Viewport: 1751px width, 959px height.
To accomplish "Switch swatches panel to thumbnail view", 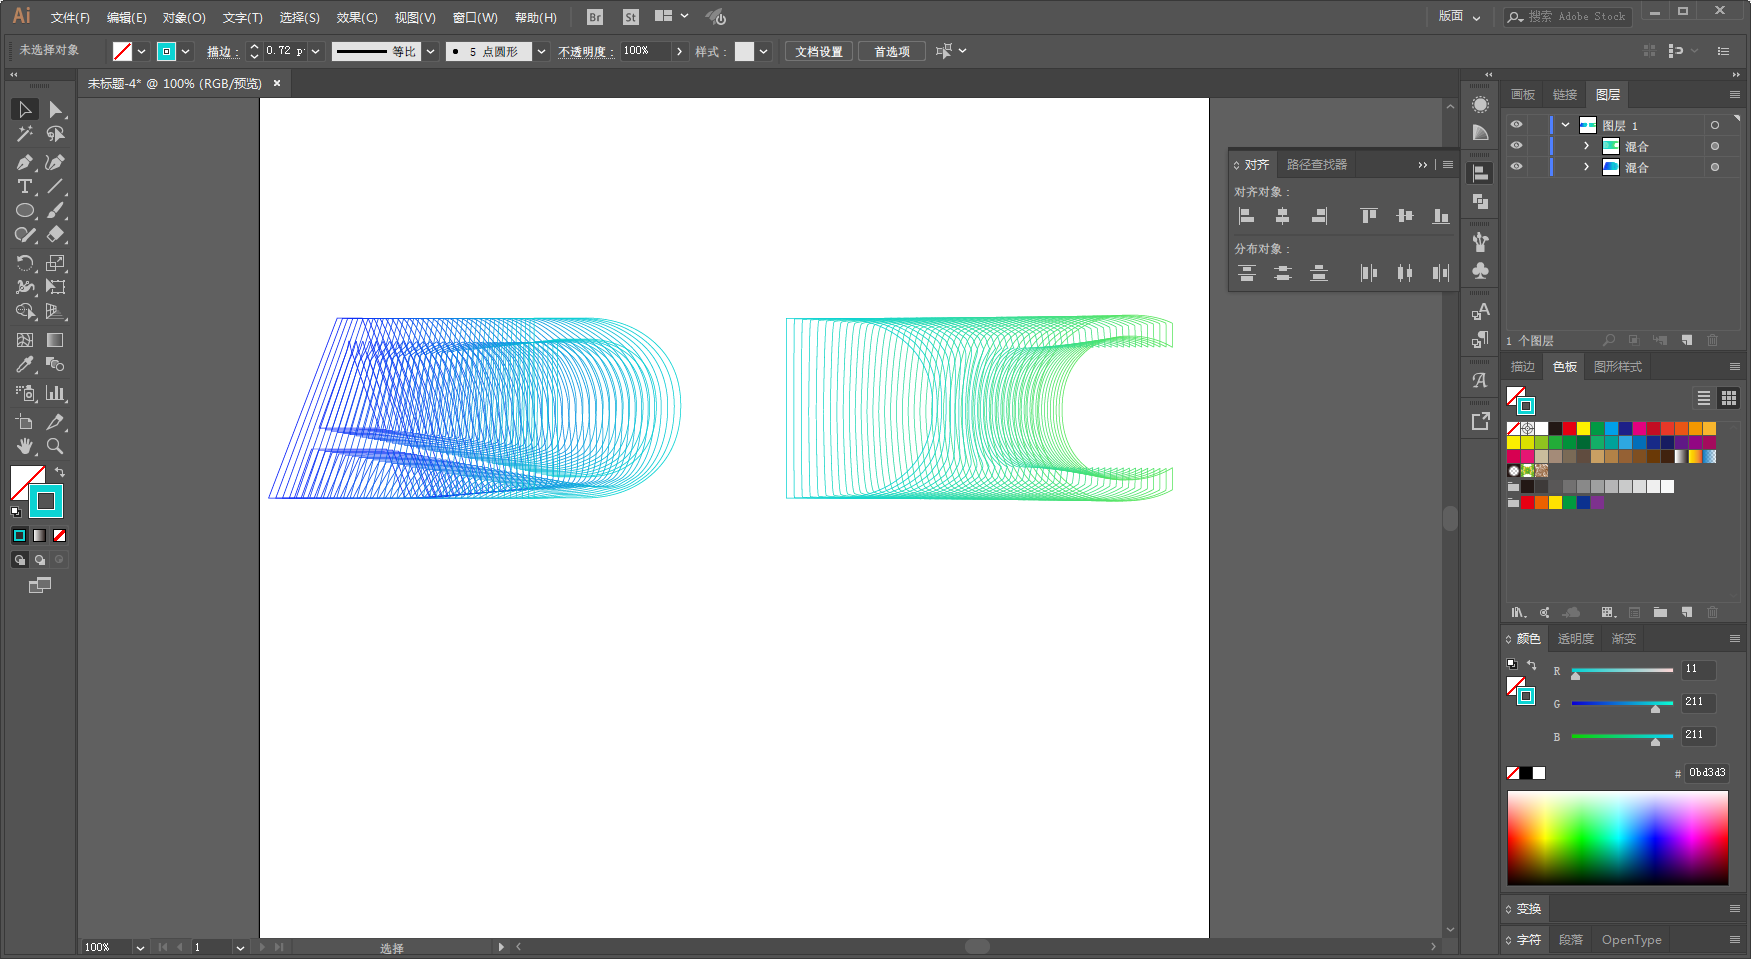I will [1728, 398].
